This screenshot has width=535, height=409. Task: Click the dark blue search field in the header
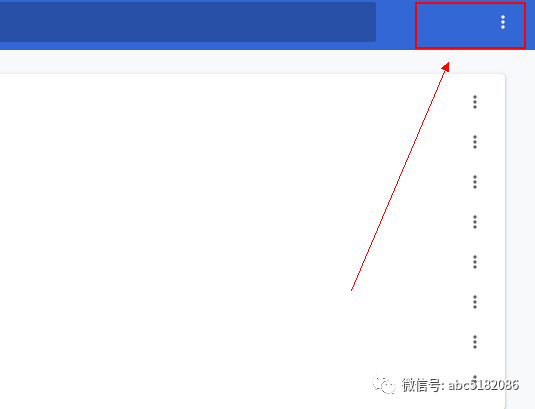click(188, 22)
